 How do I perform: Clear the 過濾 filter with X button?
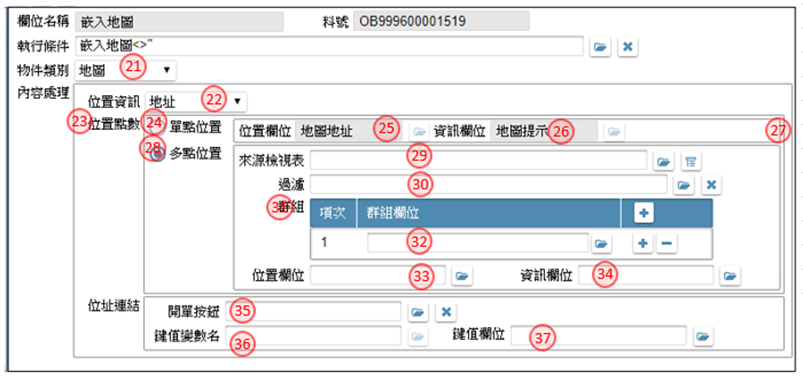point(711,185)
